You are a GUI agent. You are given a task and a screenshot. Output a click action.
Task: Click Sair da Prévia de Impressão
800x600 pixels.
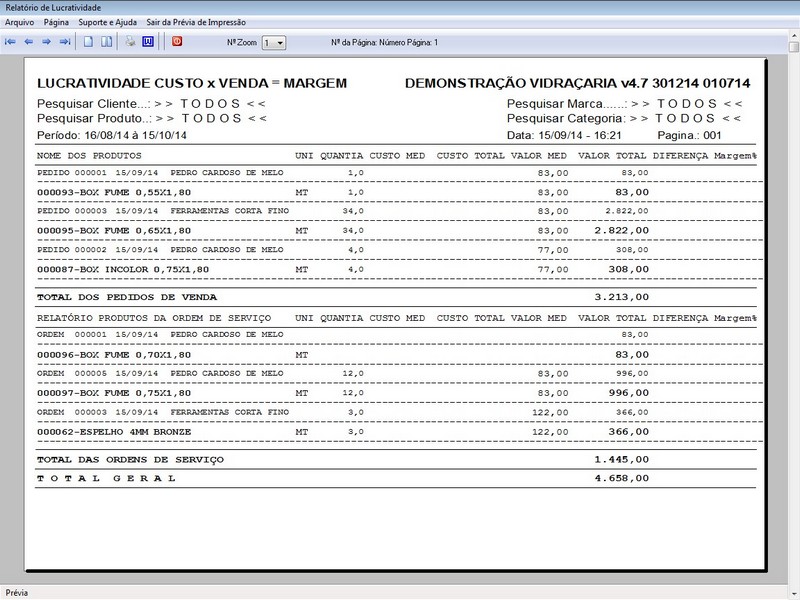click(194, 21)
